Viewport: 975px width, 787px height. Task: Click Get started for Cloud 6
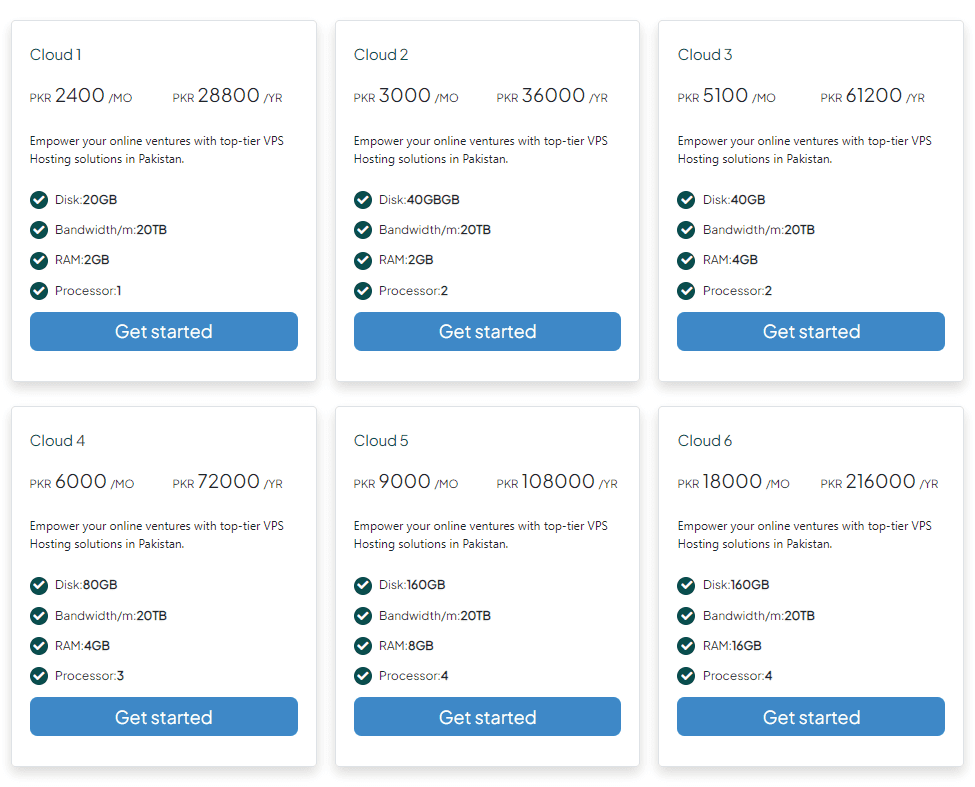pyautogui.click(x=810, y=717)
